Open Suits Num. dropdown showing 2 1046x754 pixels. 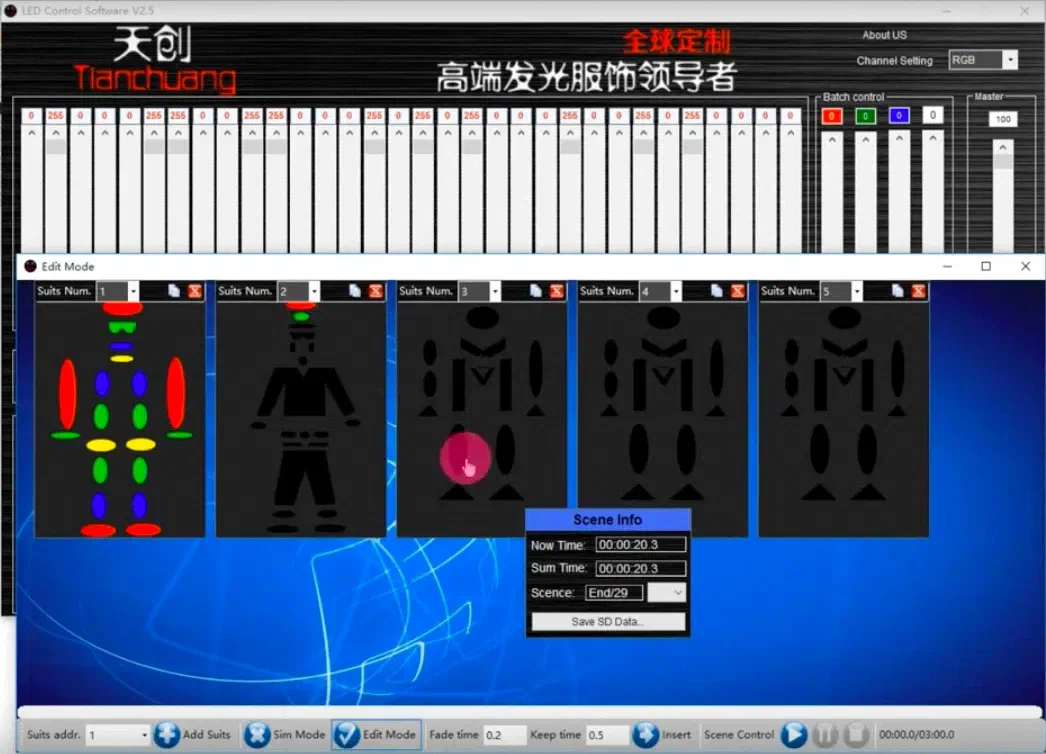[x=314, y=292]
